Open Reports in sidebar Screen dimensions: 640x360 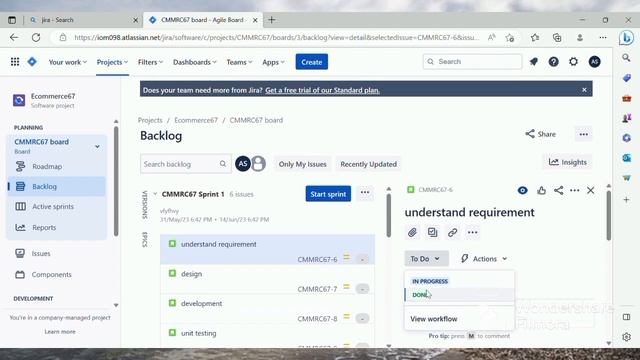pyautogui.click(x=57, y=227)
